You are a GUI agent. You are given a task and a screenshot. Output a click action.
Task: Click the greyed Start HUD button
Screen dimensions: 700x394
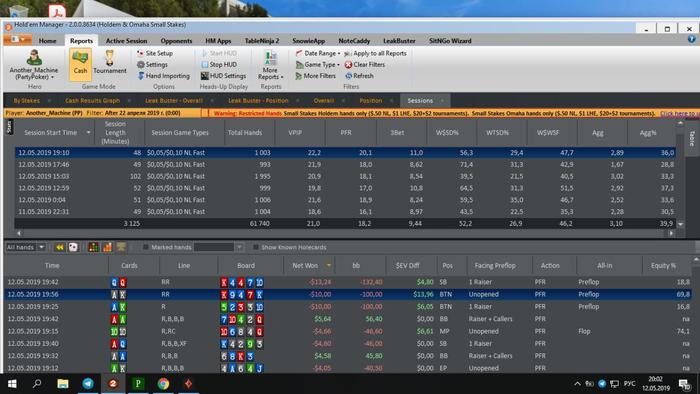tap(219, 53)
